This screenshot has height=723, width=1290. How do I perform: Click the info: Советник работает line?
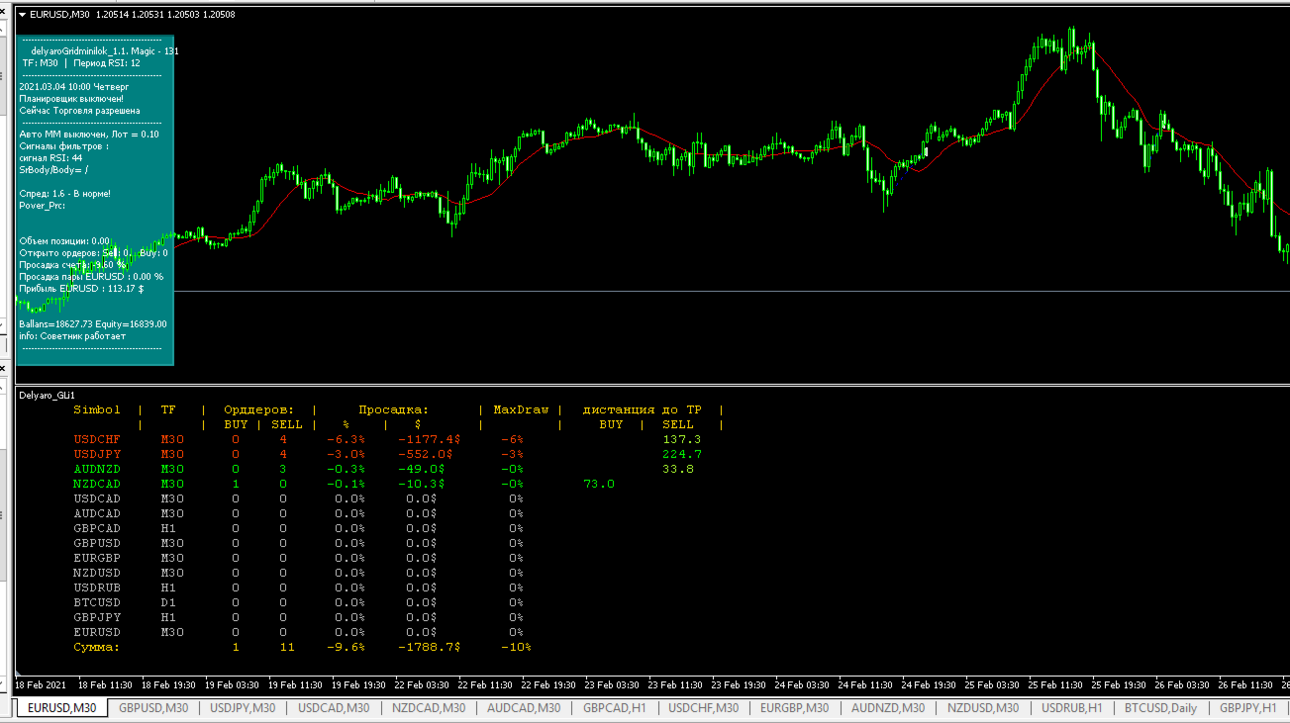73,336
